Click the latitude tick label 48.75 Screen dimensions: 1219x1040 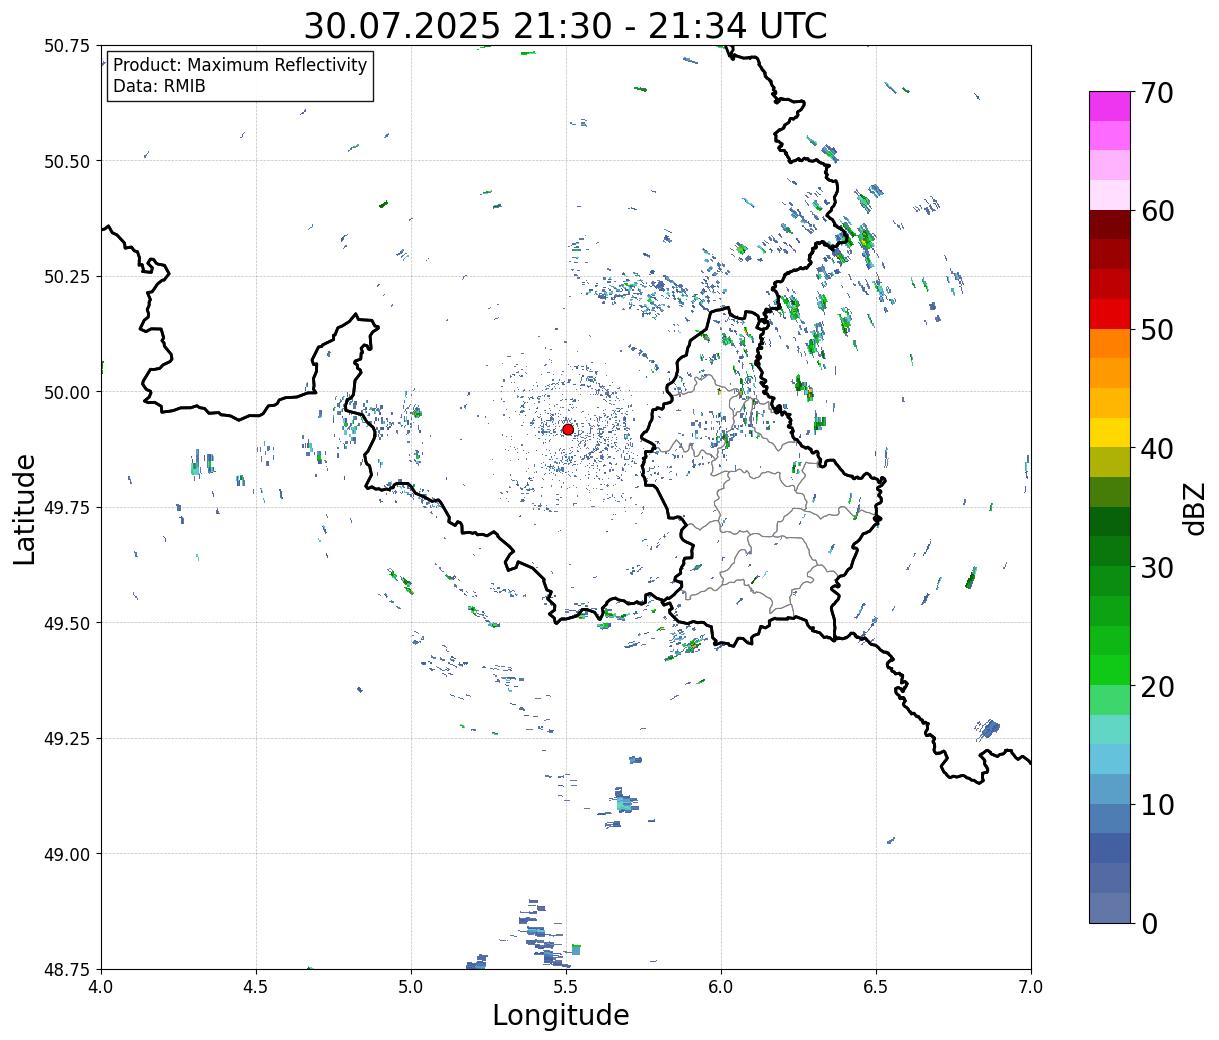(67, 969)
